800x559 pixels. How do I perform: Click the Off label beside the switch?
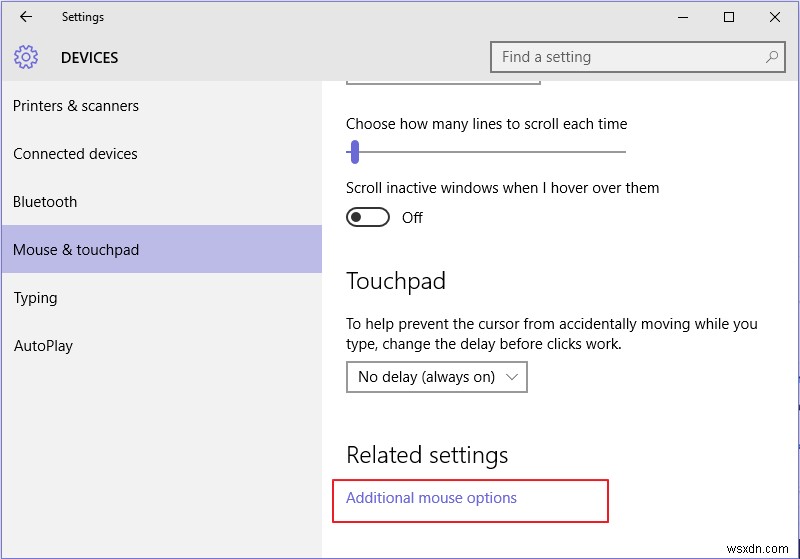pos(412,218)
